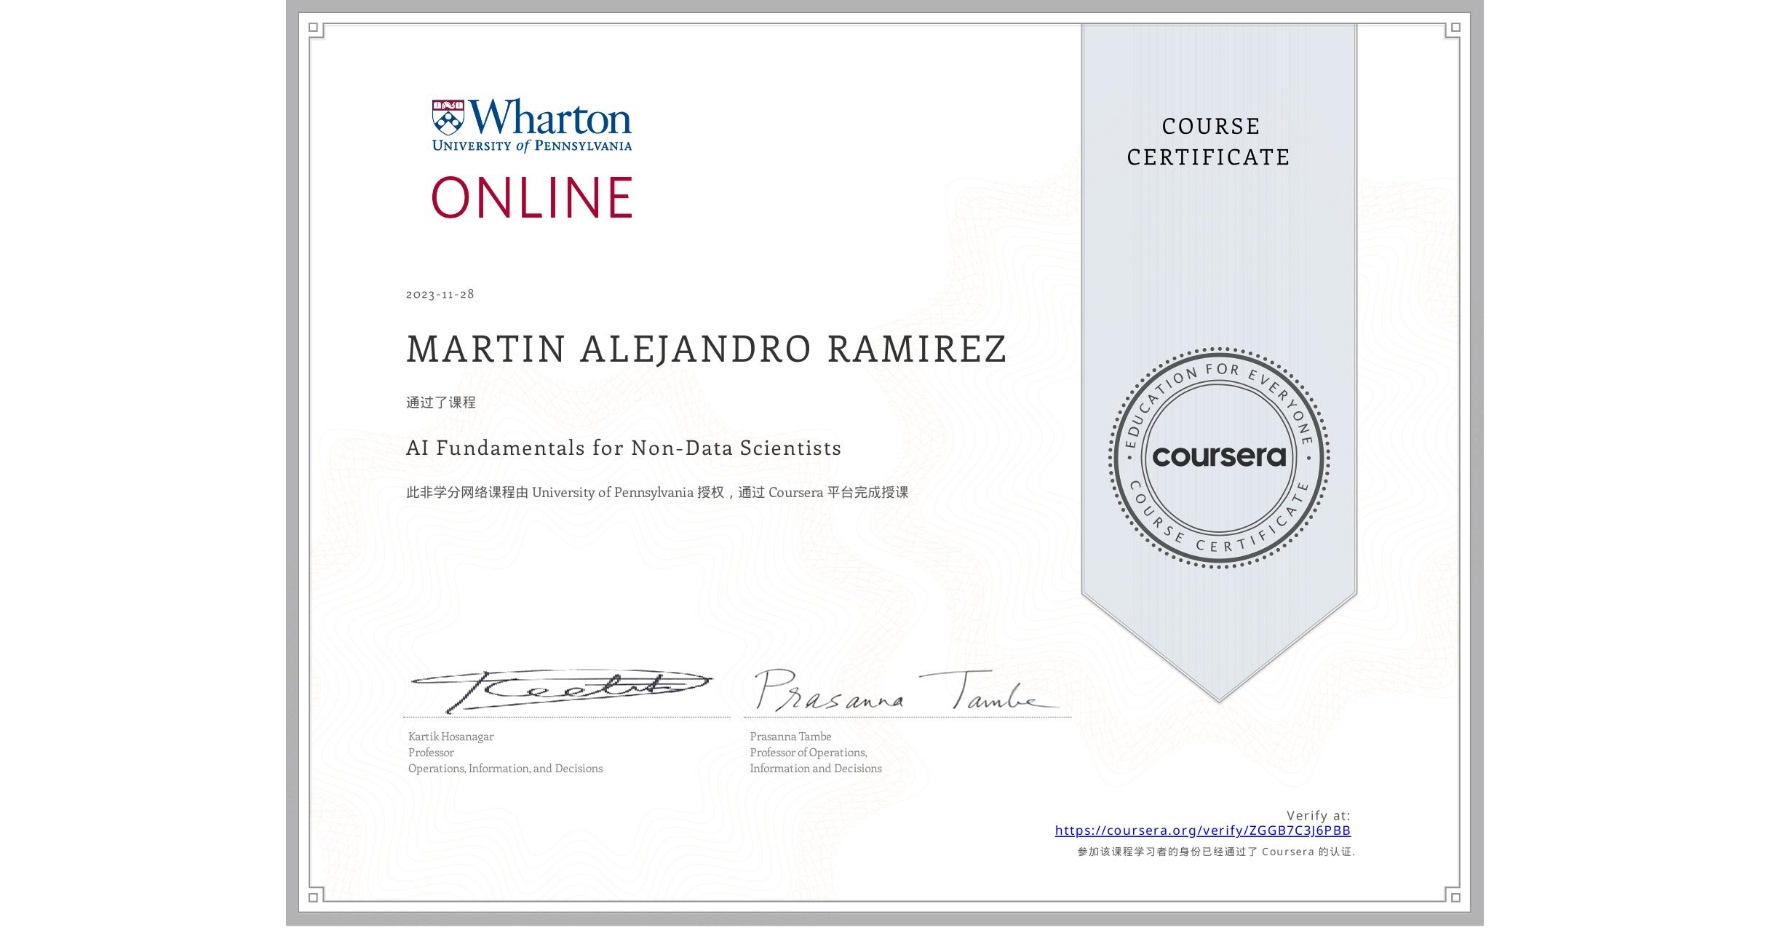Click 'Professor' title under Kartik Hosanagar
This screenshot has width=1772, height=928.
coord(431,753)
